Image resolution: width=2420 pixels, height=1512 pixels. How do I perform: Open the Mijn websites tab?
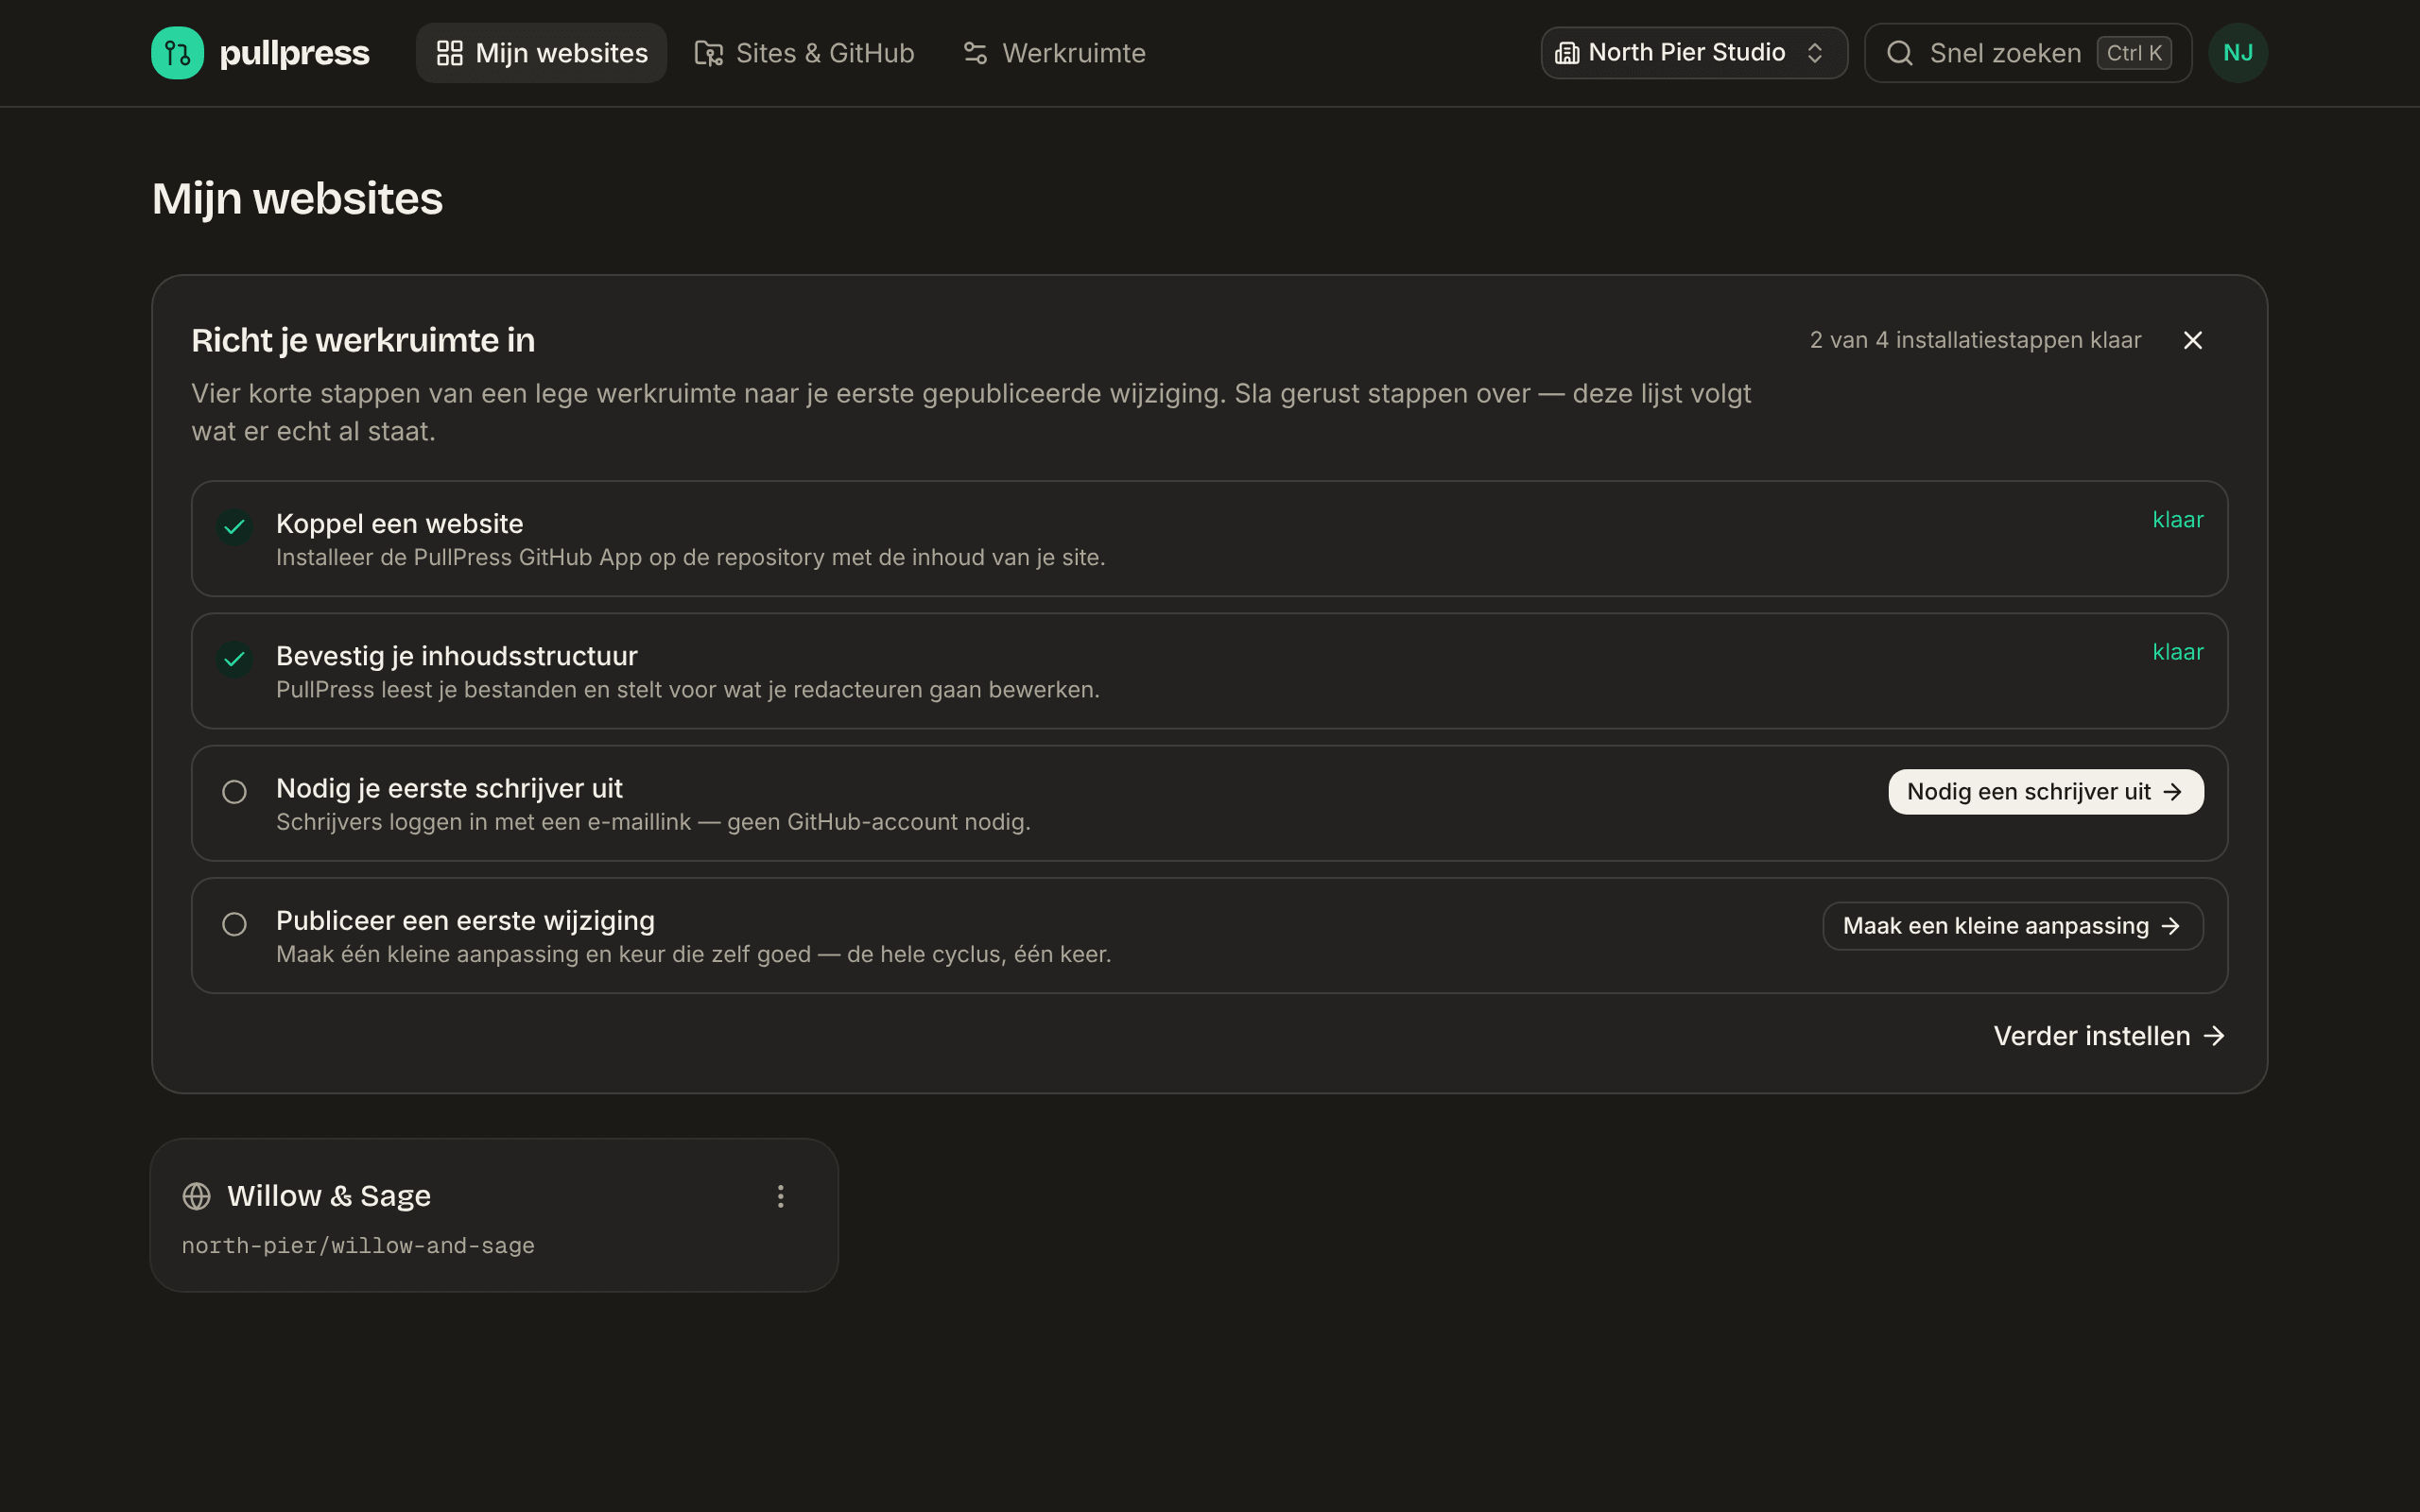(x=541, y=53)
